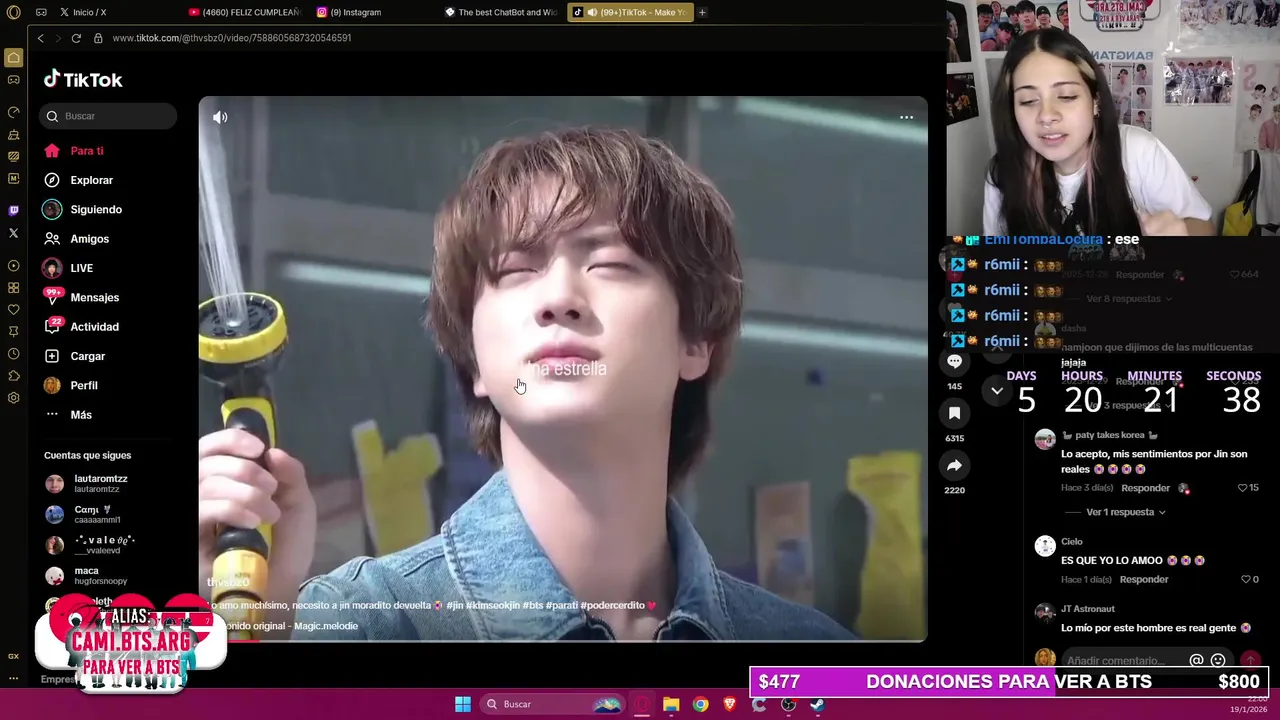This screenshot has width=1280, height=720.
Task: Click the TikTok logo
Action: point(83,80)
